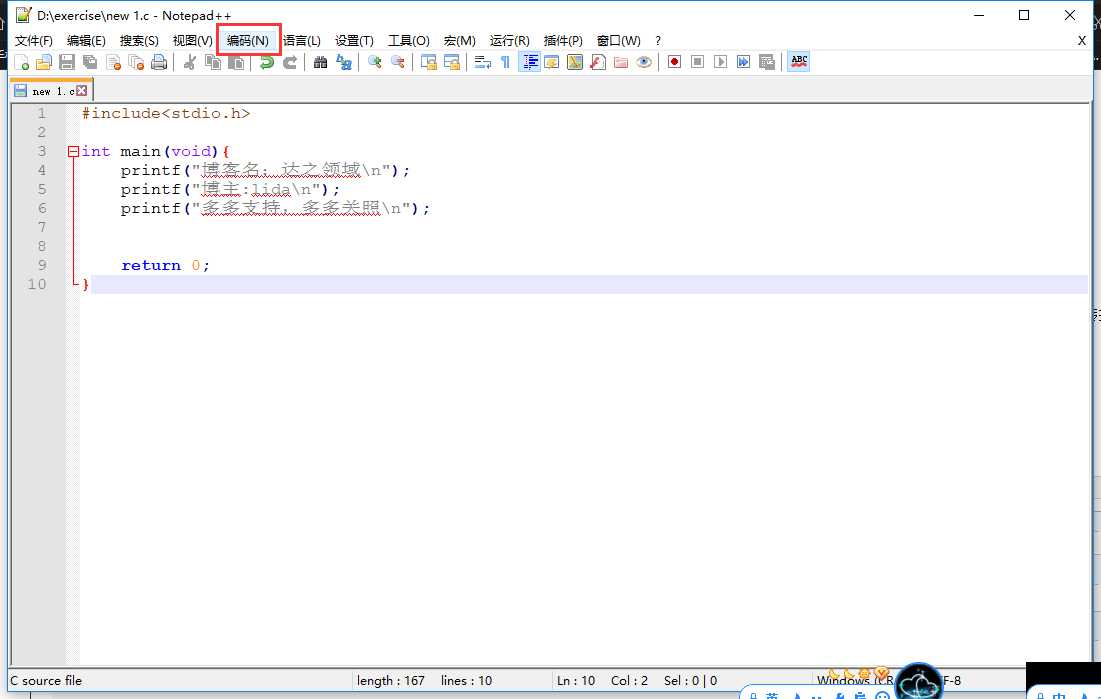
Task: Open the Replace toolbar icon
Action: point(343,63)
